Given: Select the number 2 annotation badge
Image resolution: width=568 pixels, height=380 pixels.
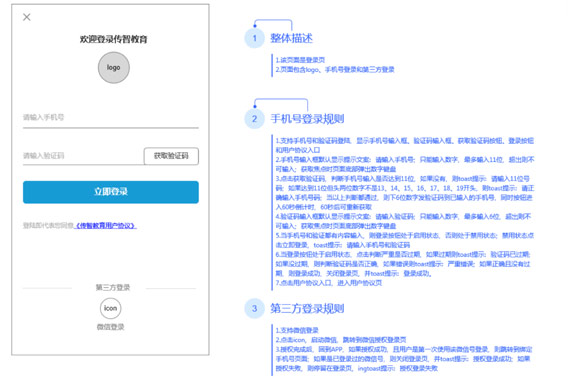Looking at the screenshot, I should pyautogui.click(x=255, y=118).
